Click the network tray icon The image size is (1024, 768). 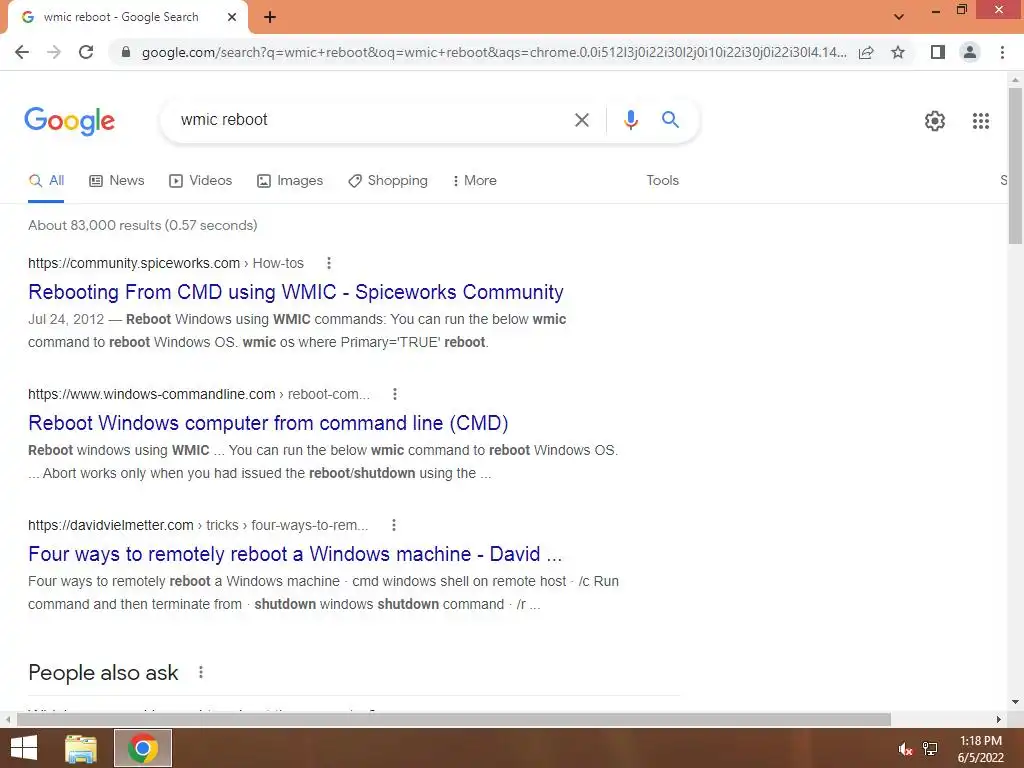tap(930, 749)
